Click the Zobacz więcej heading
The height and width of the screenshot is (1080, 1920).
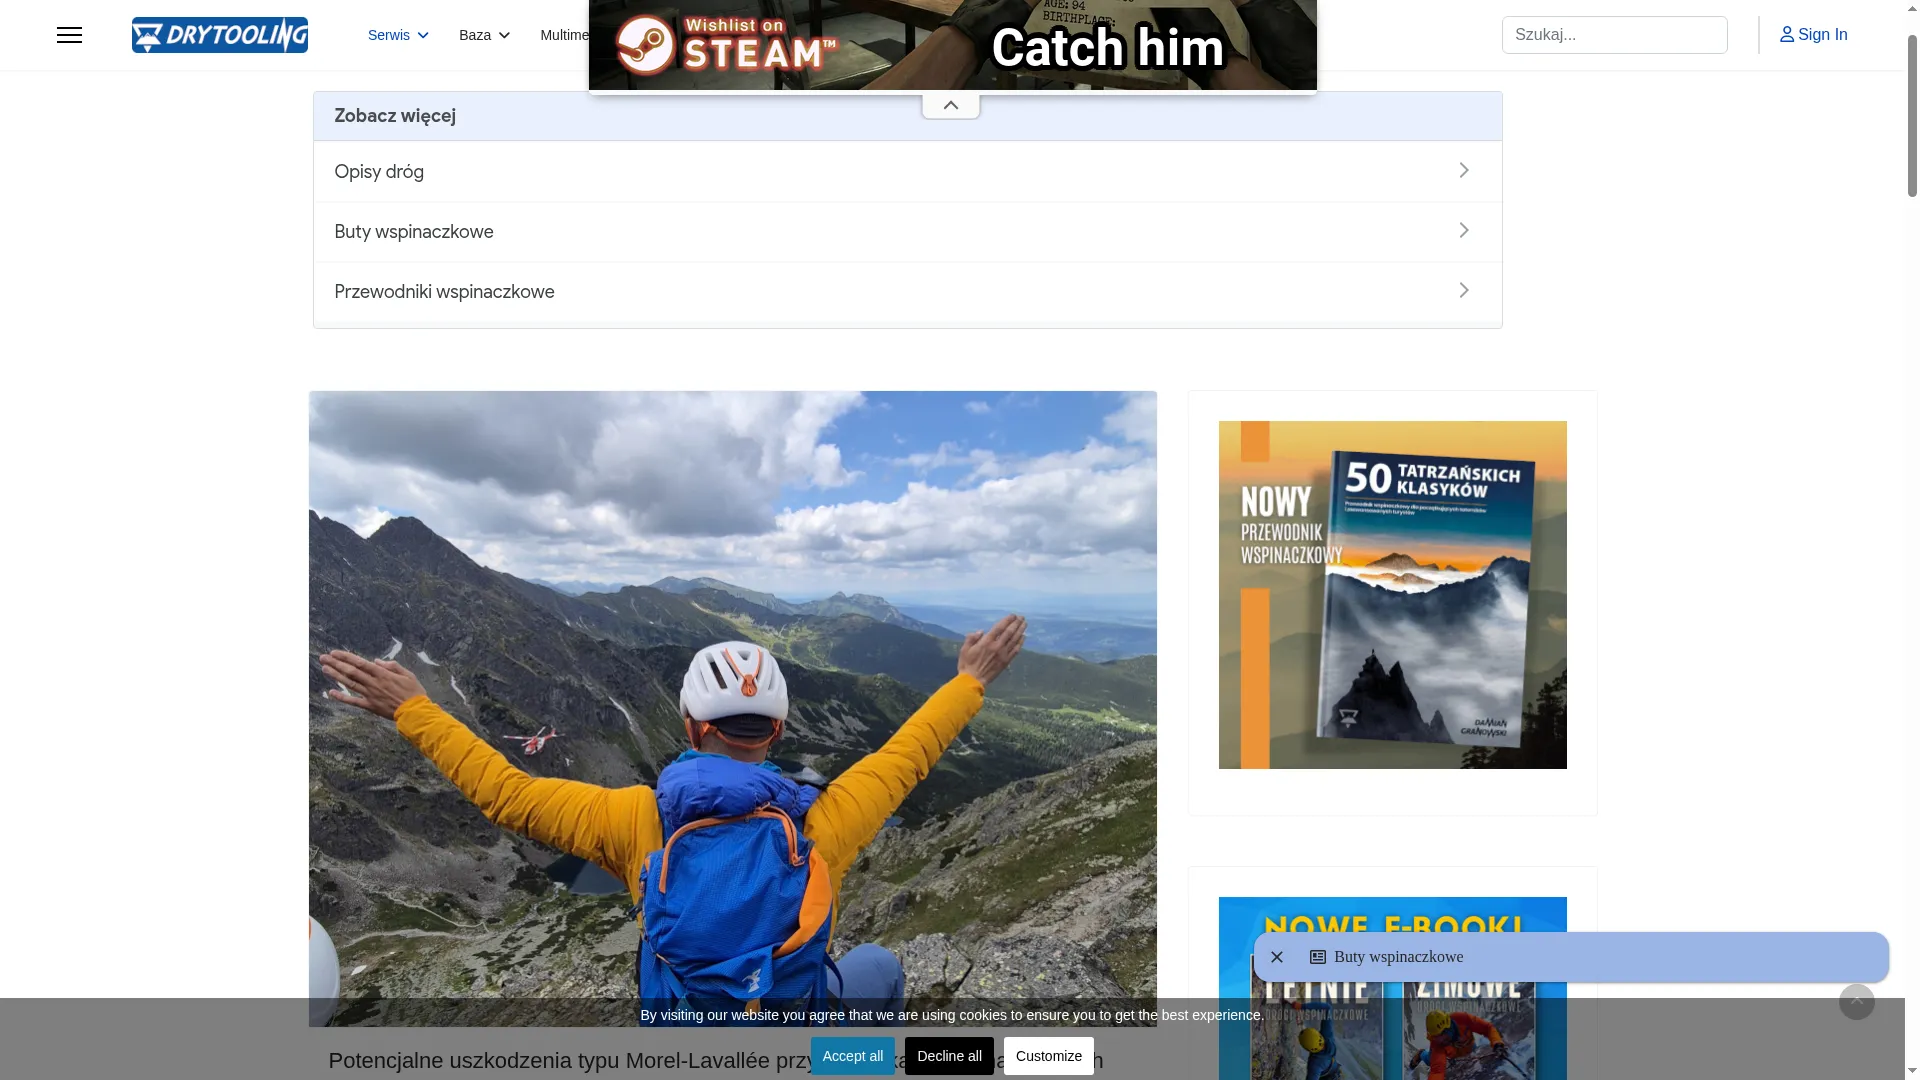[x=395, y=116]
